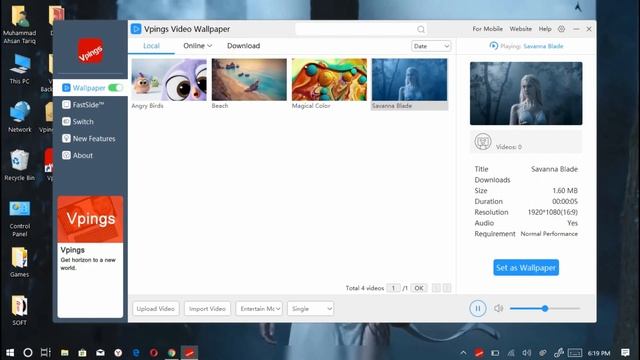Click the Vpings Video Wallpaper app icon in the title bar
The height and width of the screenshot is (360, 640).
(x=136, y=29)
